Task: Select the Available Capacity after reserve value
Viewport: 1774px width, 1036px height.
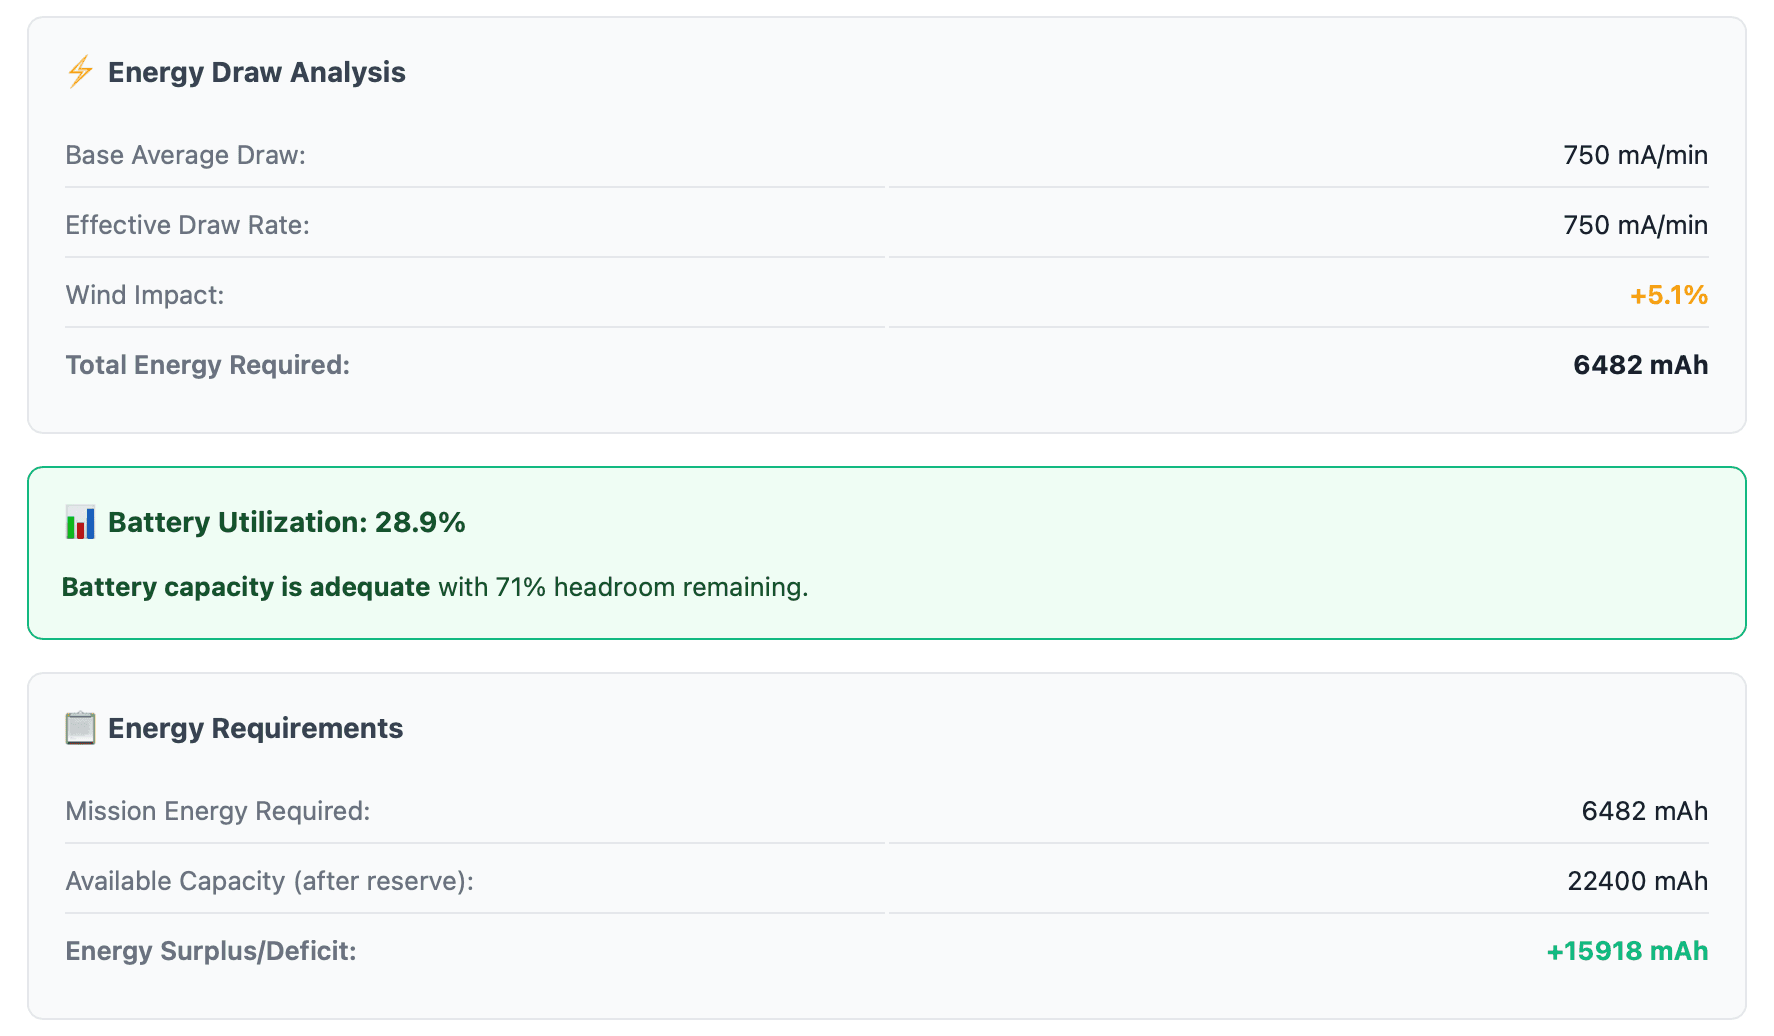Action: [1637, 881]
